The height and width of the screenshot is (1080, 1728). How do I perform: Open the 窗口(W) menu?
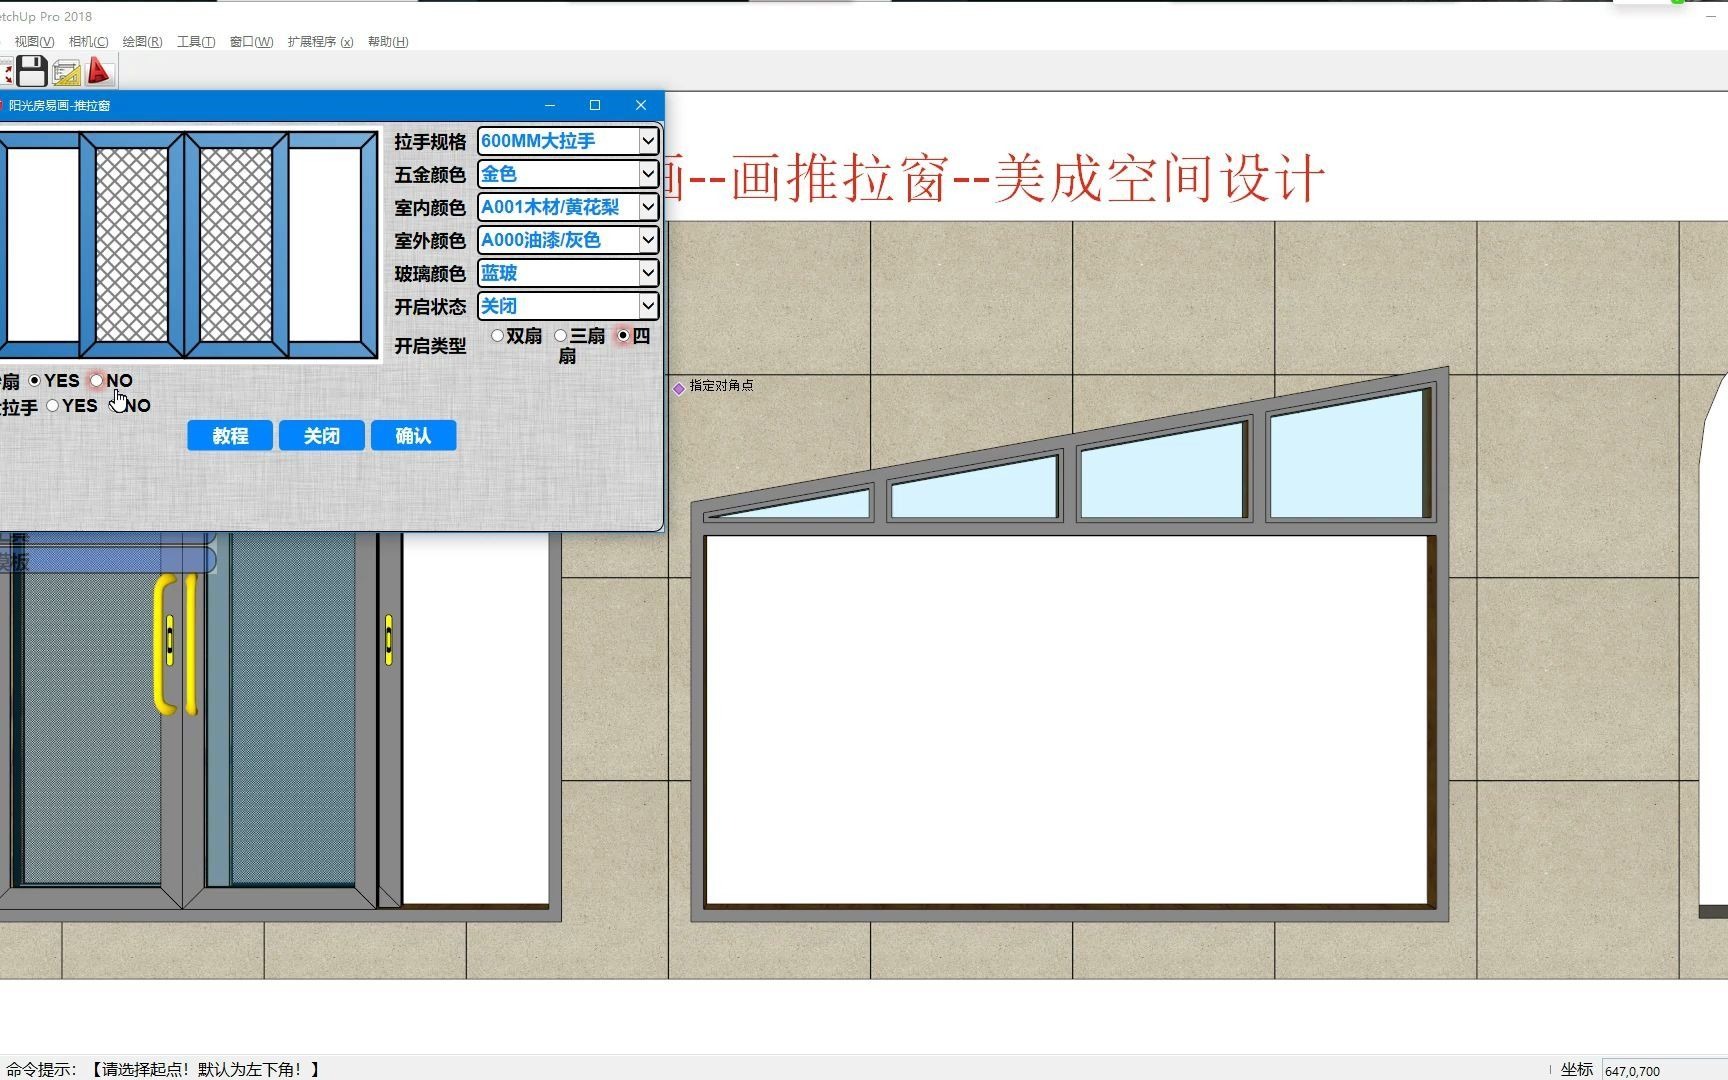pyautogui.click(x=250, y=41)
